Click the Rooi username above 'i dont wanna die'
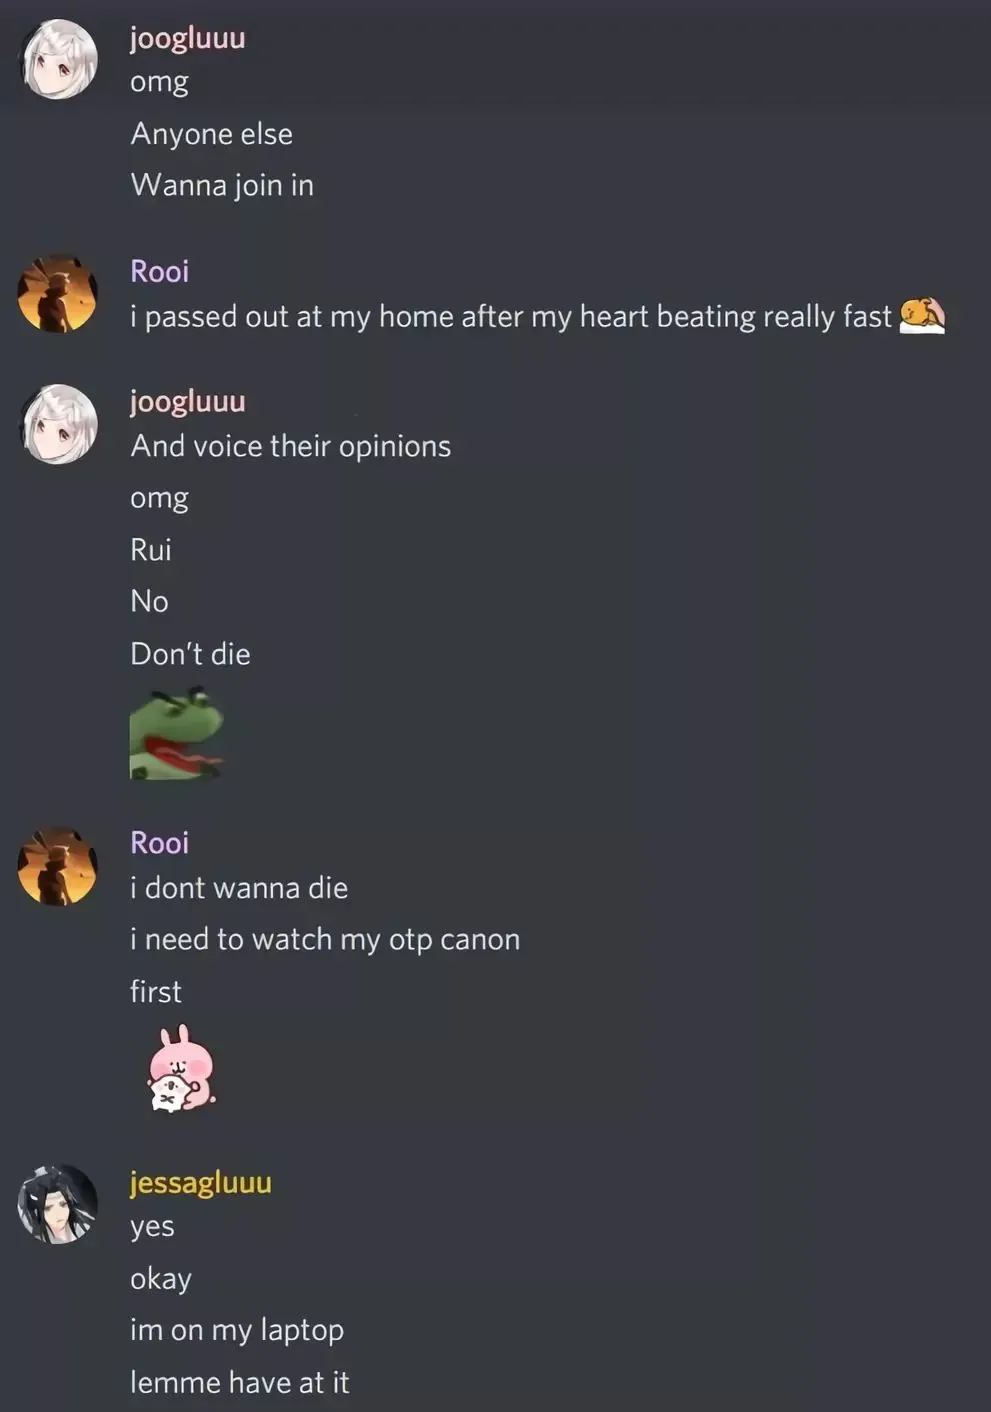 [160, 843]
